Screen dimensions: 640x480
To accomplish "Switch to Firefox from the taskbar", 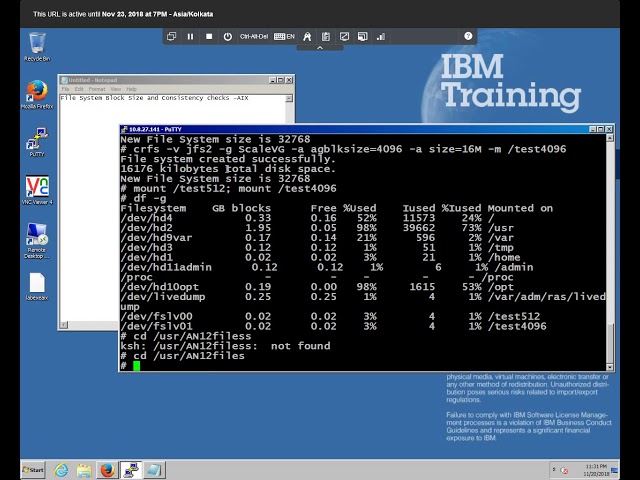I will tap(107, 470).
